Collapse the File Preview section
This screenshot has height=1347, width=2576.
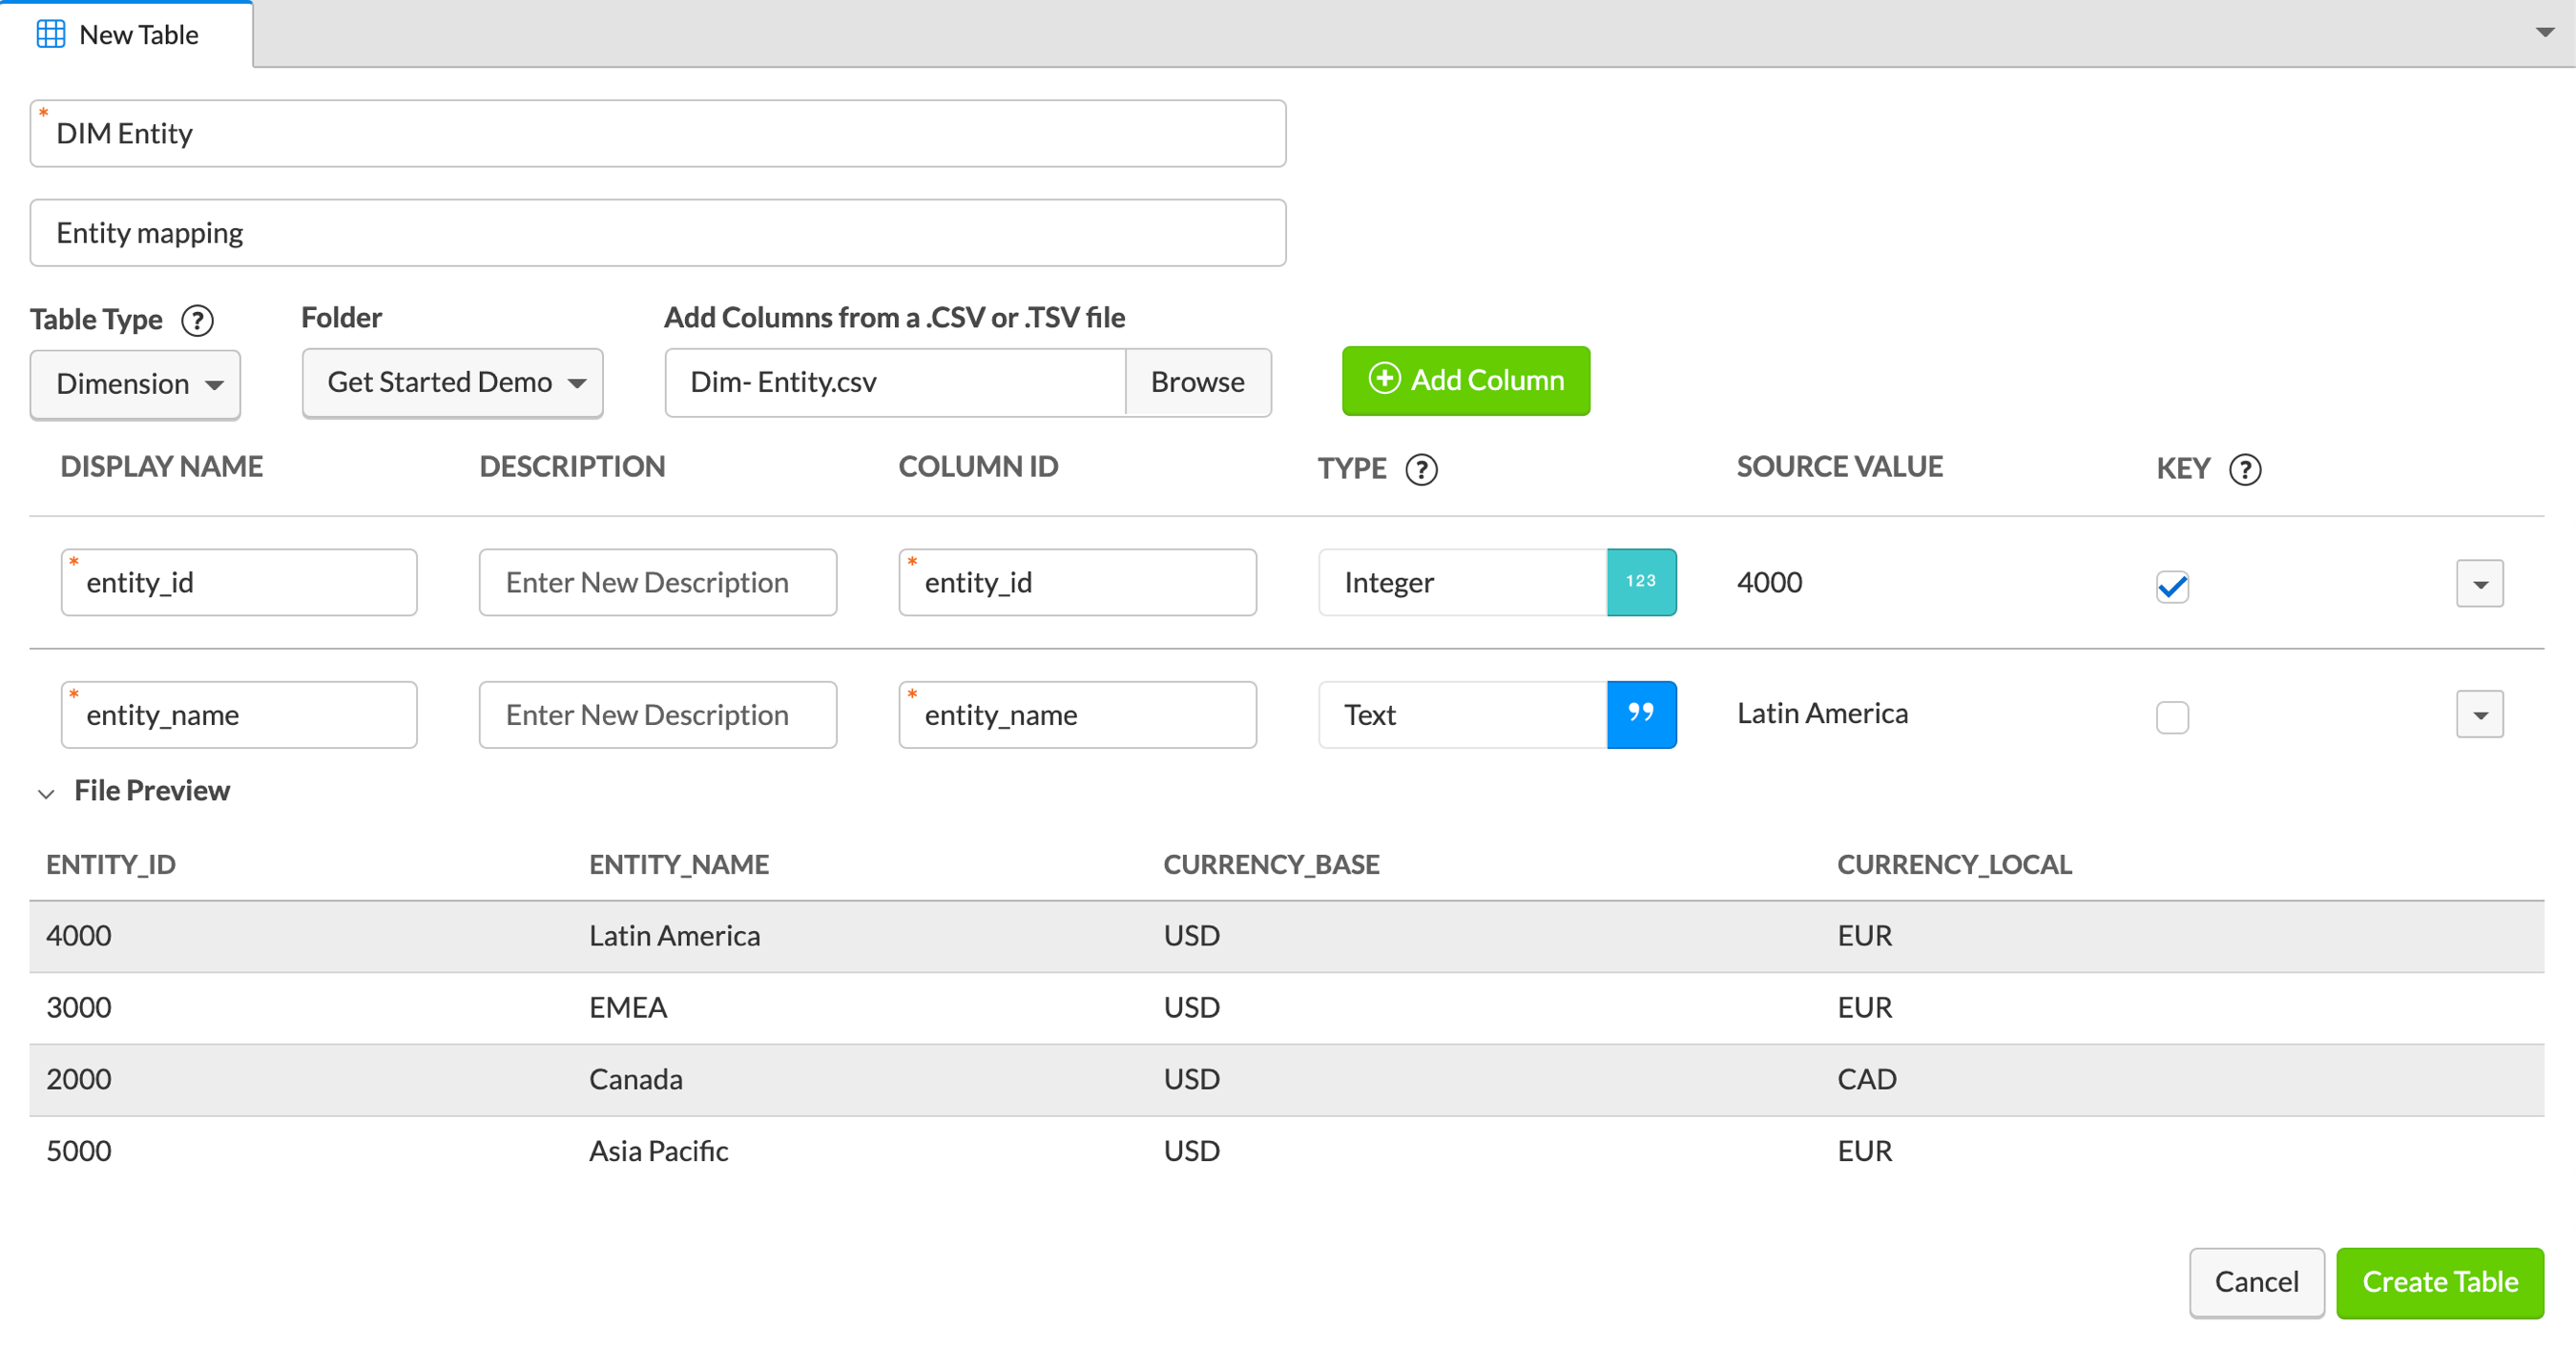[46, 793]
